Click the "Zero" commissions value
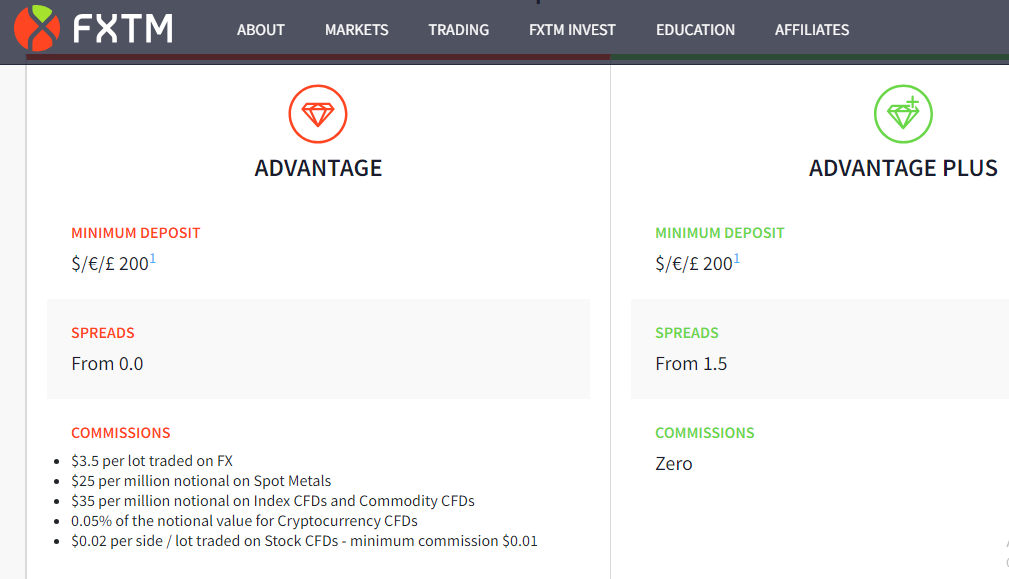Image resolution: width=1009 pixels, height=579 pixels. pos(674,464)
